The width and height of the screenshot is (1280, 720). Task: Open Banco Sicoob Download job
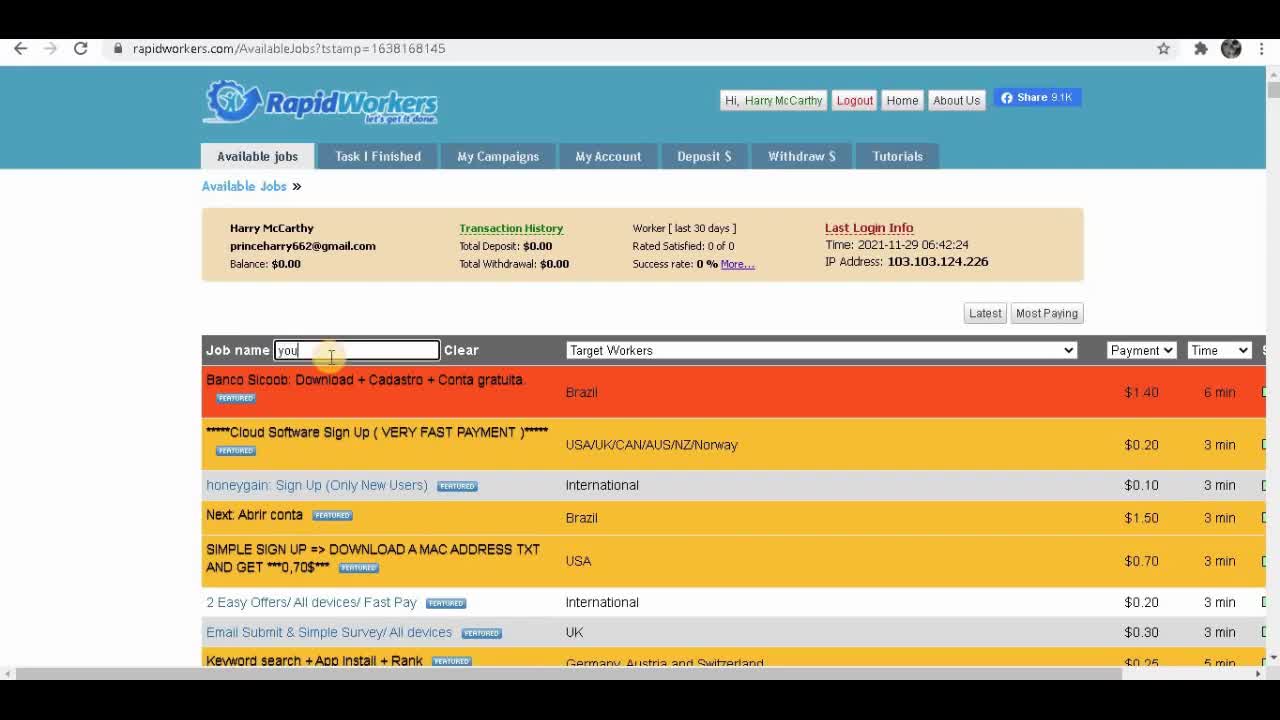pos(365,380)
